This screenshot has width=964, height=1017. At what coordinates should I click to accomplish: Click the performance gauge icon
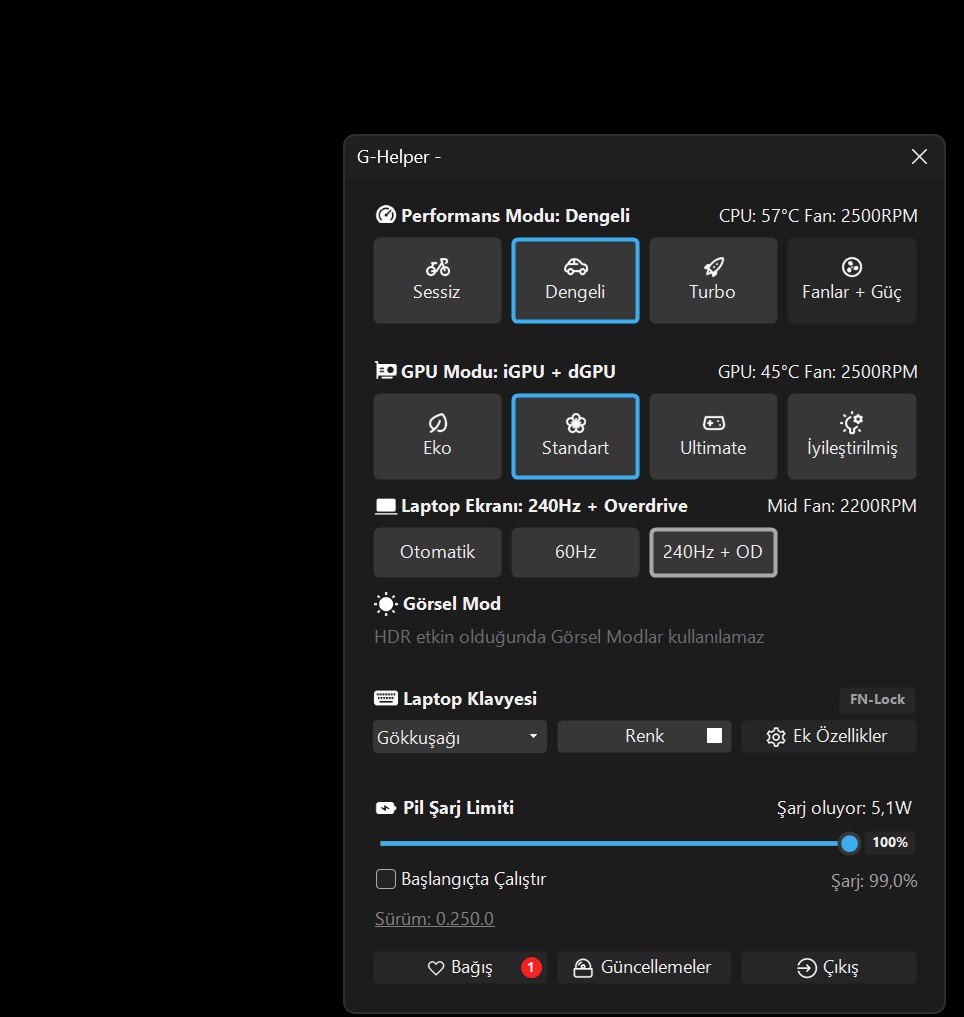(x=385, y=215)
